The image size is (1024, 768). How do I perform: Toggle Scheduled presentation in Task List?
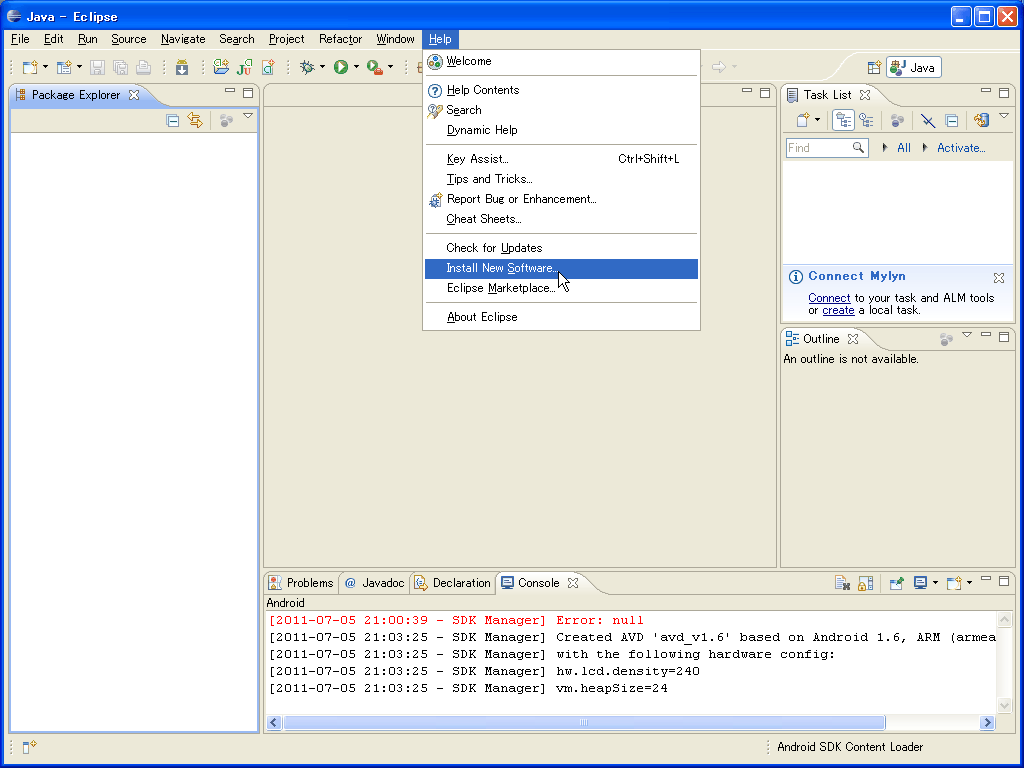click(867, 120)
